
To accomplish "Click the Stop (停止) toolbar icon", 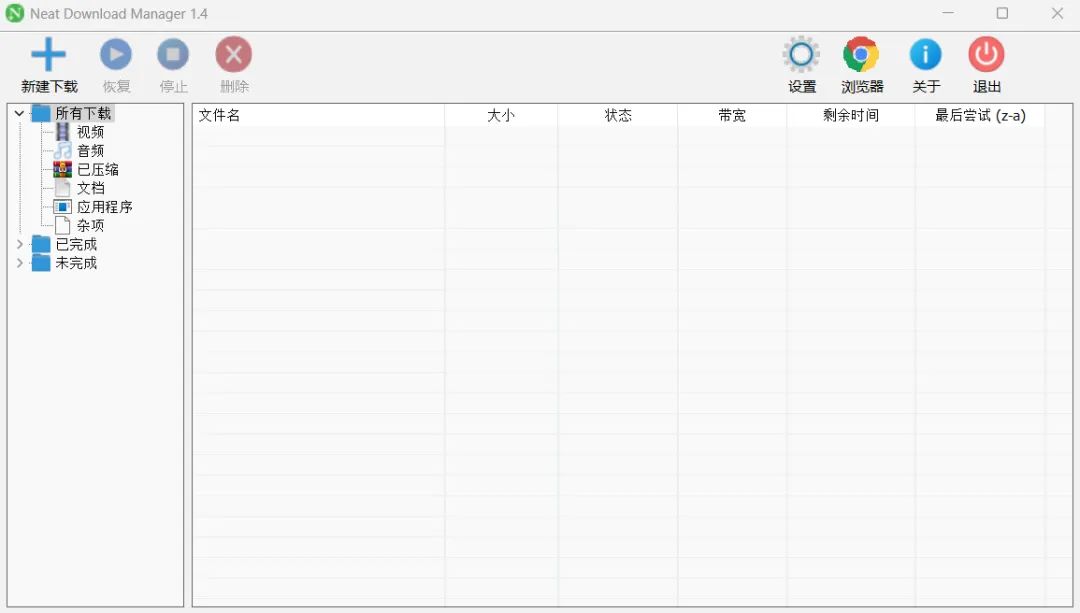I will point(173,55).
